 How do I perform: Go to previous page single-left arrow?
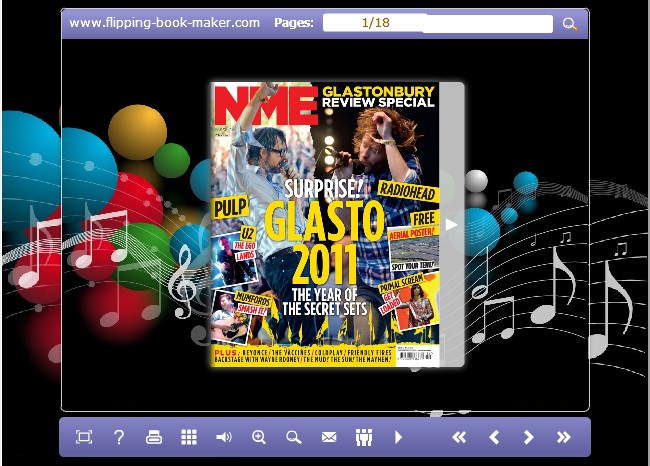point(494,437)
